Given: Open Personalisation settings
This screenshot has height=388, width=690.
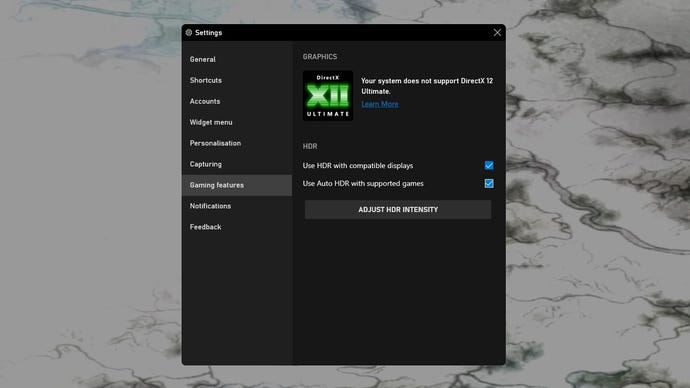Looking at the screenshot, I should pos(237,143).
